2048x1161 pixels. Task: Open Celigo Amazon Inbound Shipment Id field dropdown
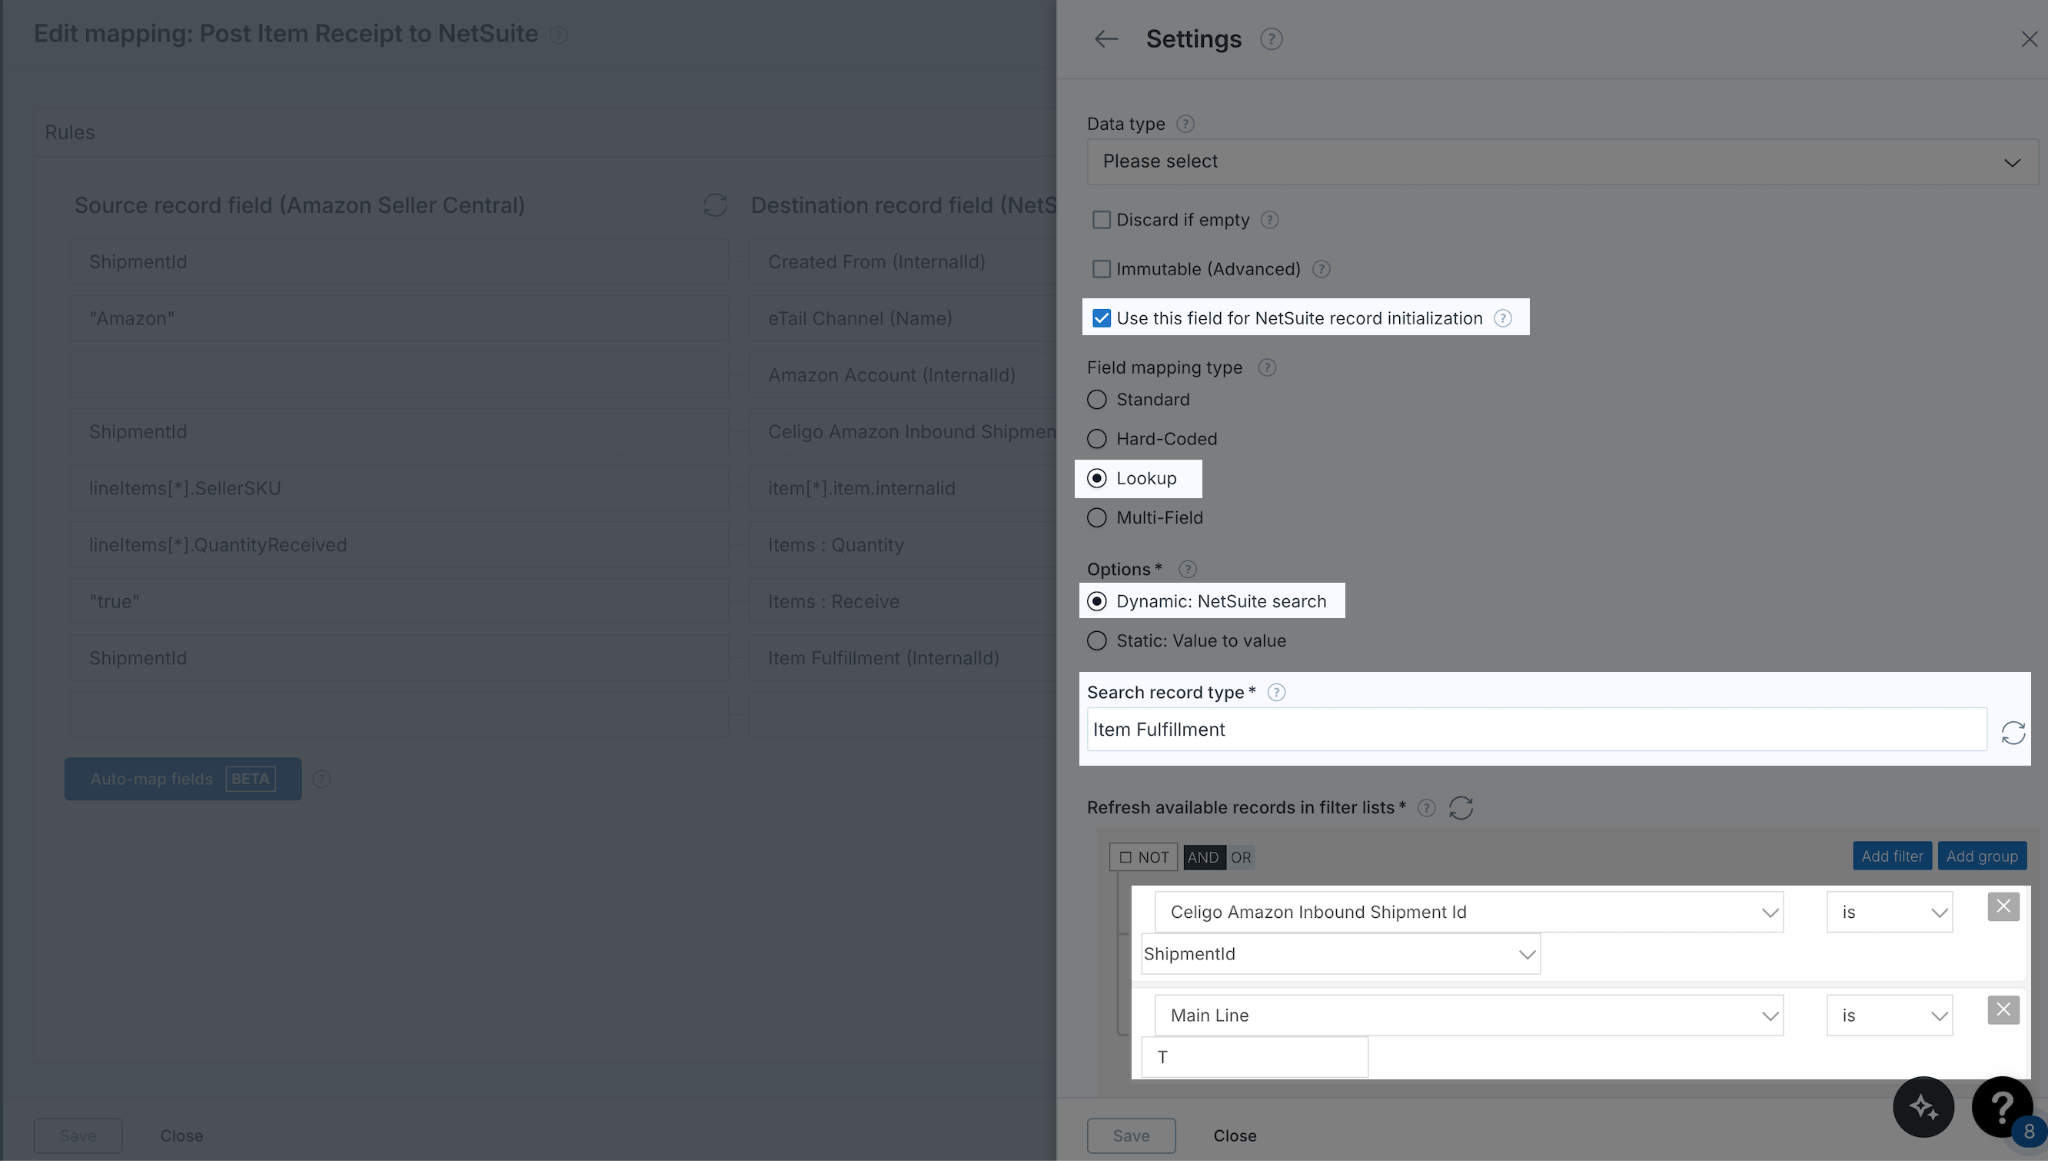1468,912
